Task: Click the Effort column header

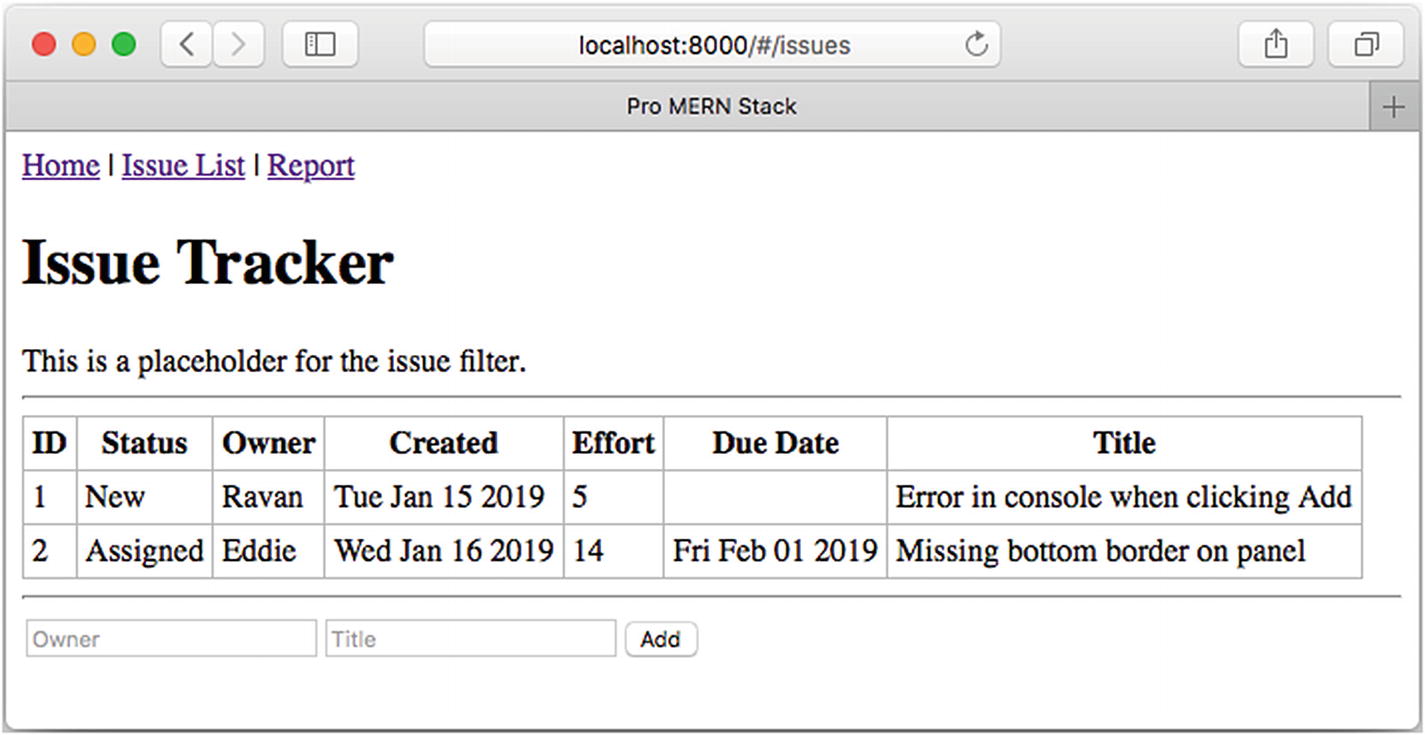Action: click(x=613, y=443)
